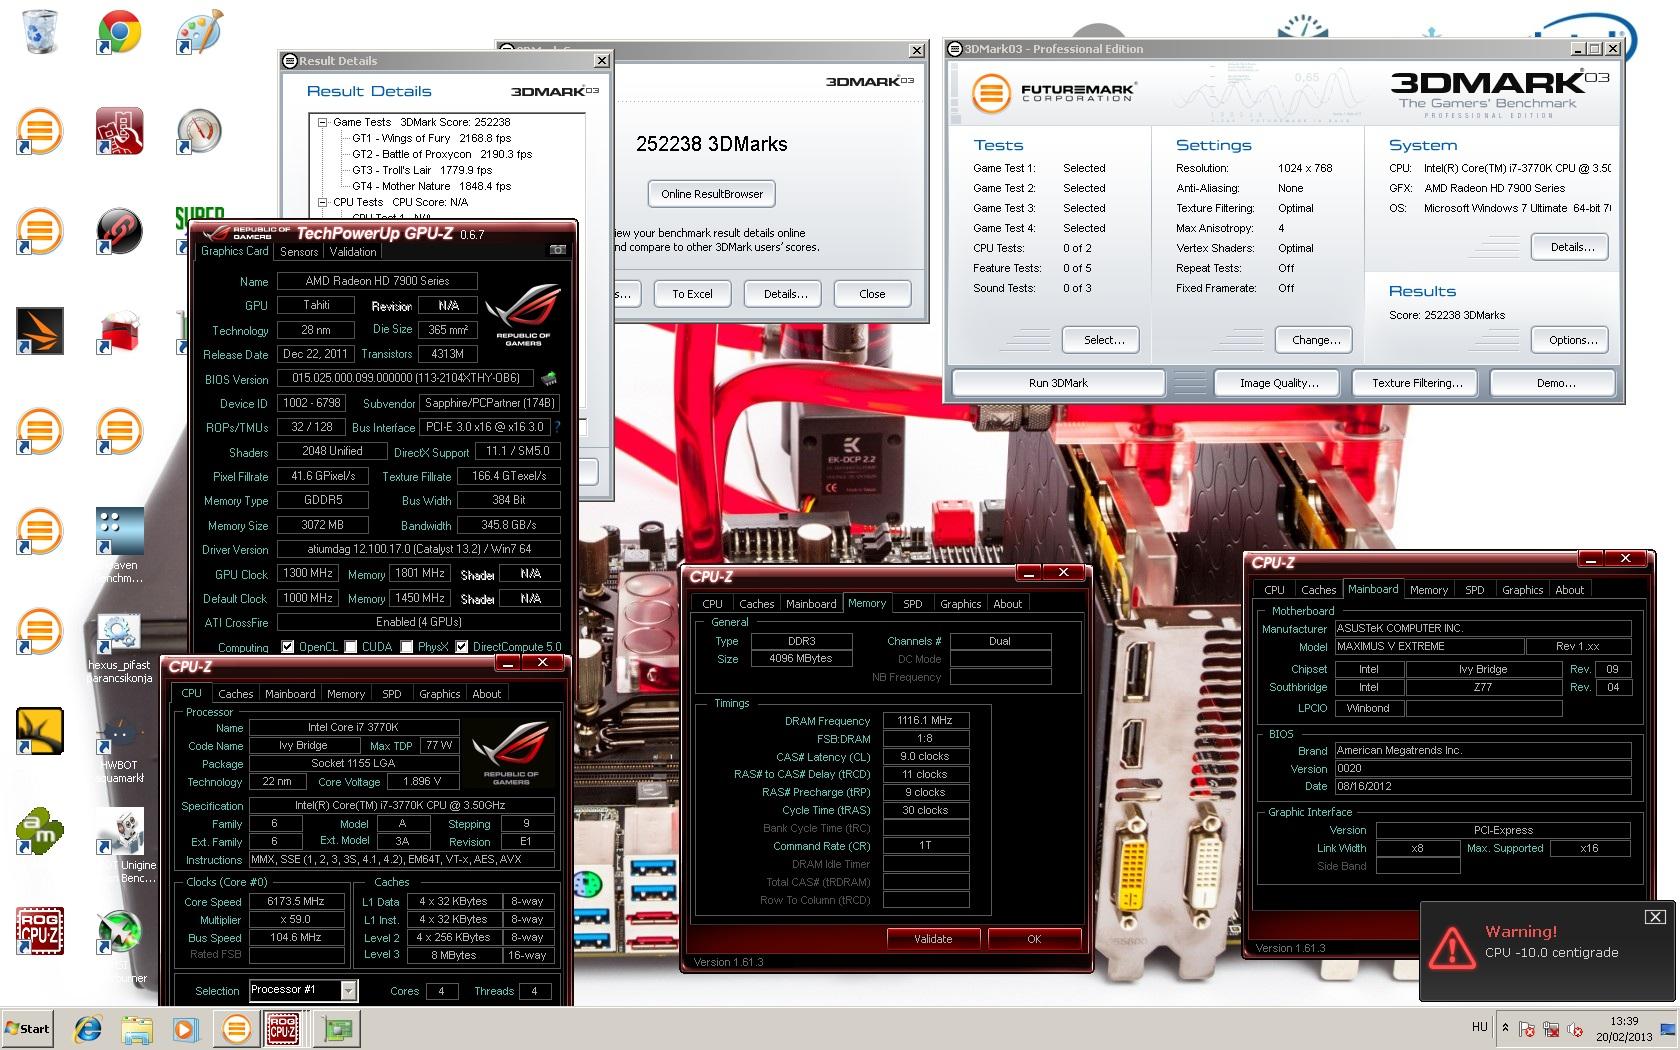Switch to the GPU-Z taskbar button
Viewport: 1680px width, 1050px height.
337,1028
